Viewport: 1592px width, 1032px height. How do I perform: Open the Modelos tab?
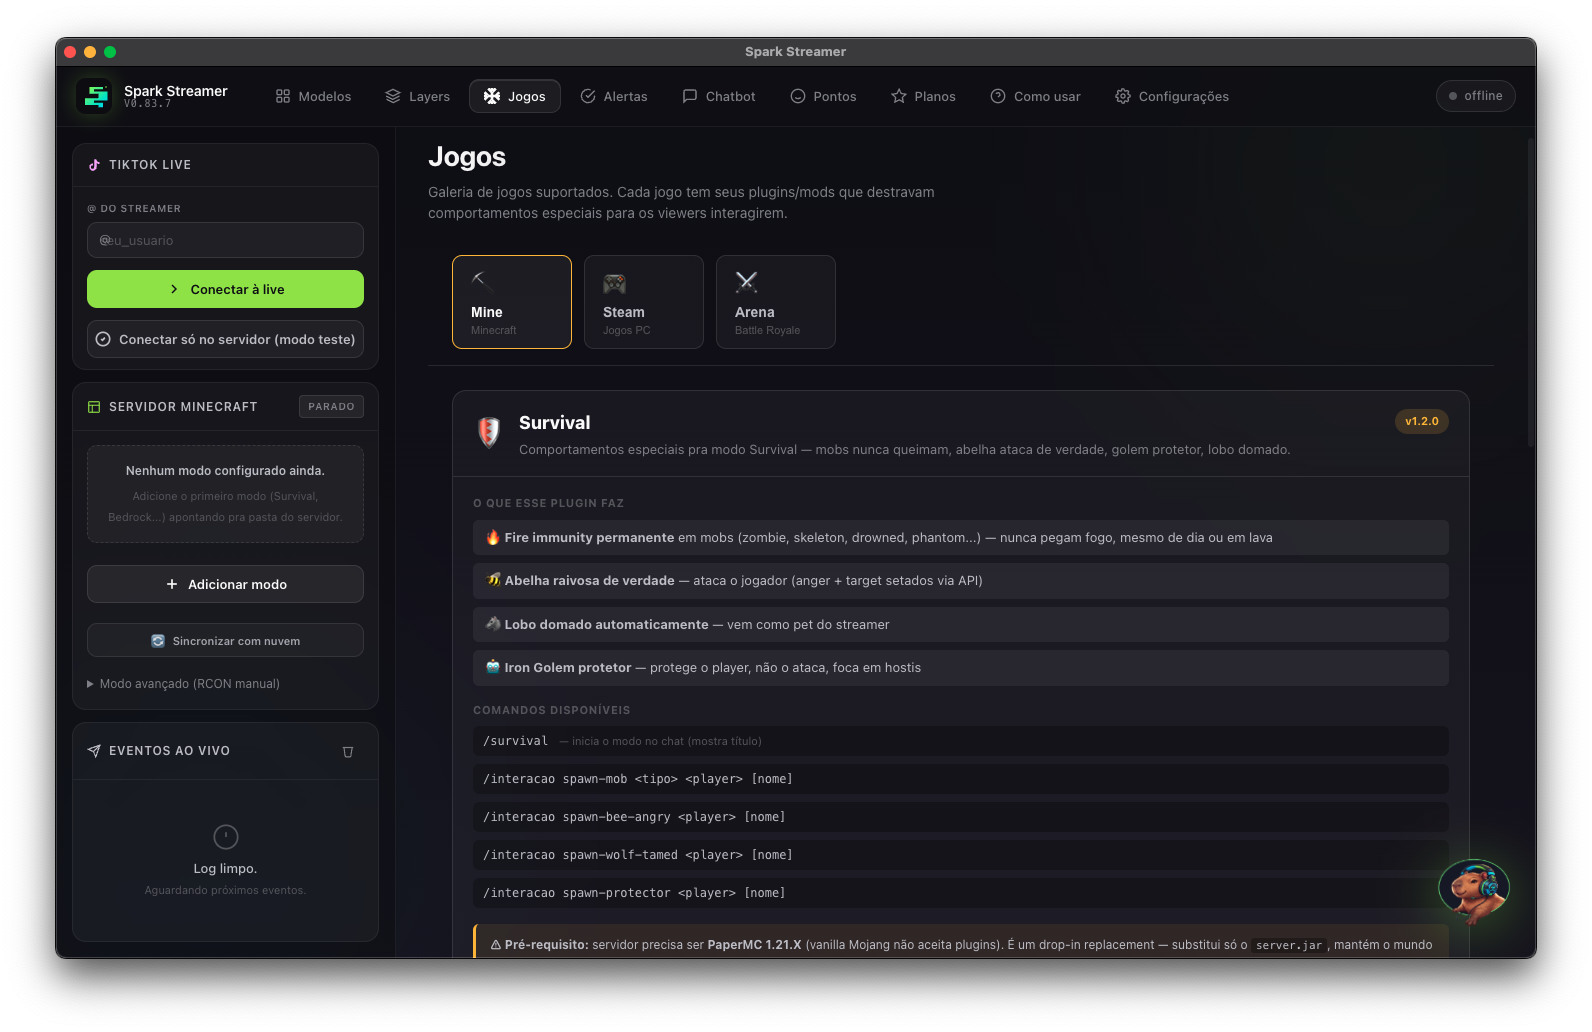[314, 96]
